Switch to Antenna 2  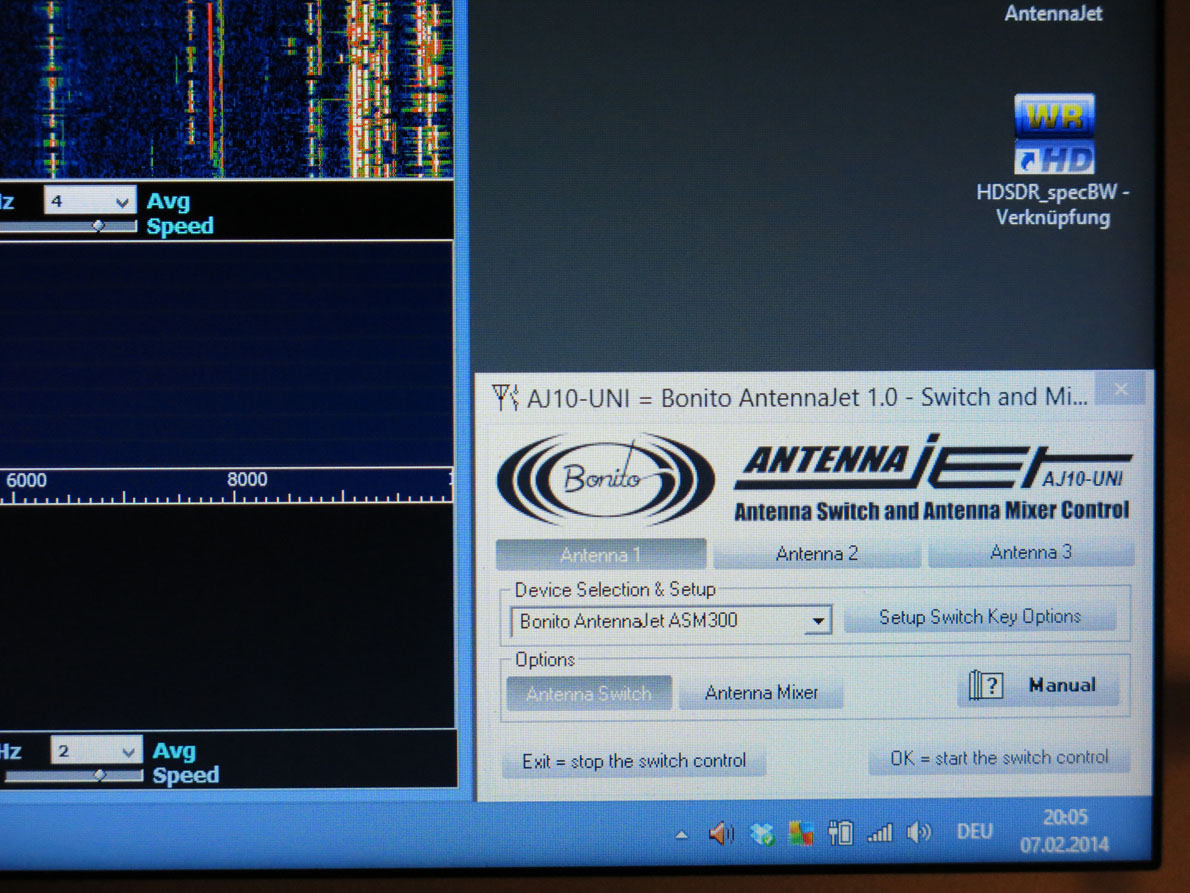coord(817,554)
